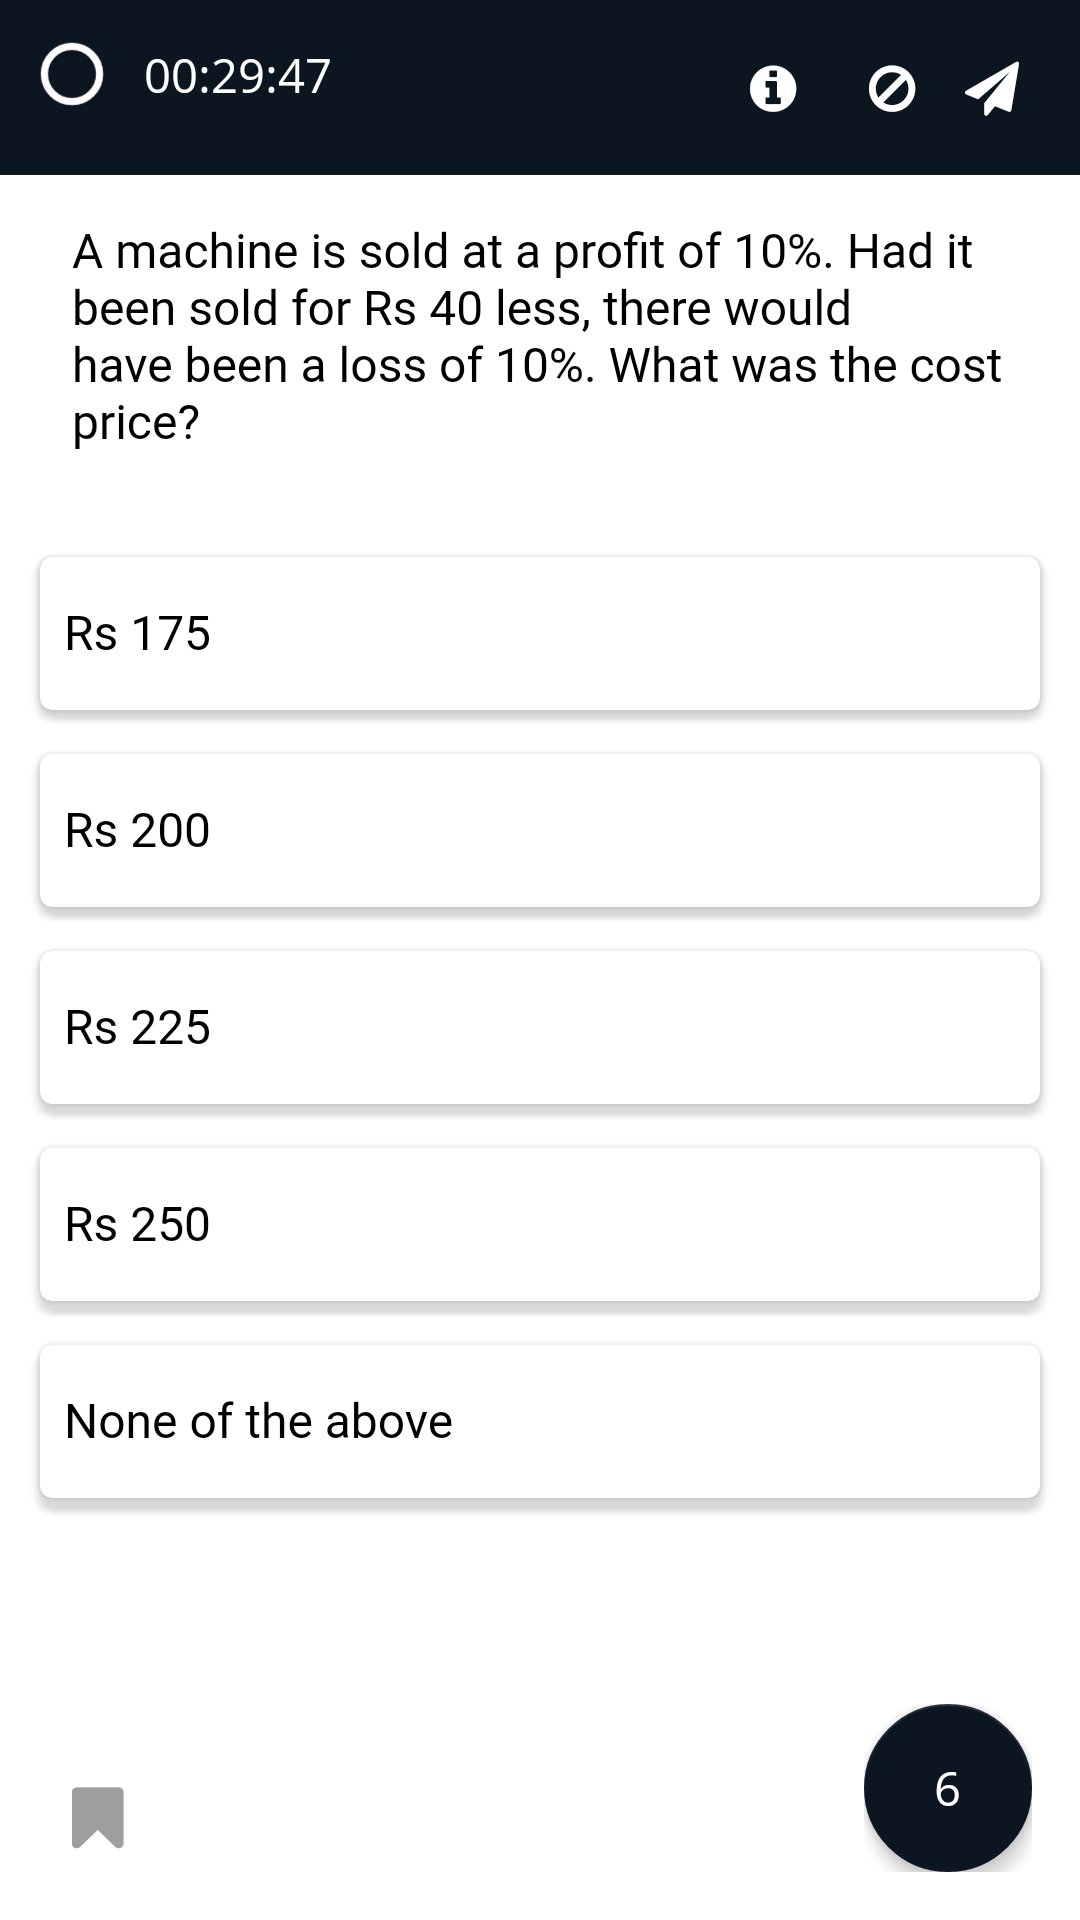Tap the countdown timer 00:29:47
The height and width of the screenshot is (1920, 1080).
[237, 77]
